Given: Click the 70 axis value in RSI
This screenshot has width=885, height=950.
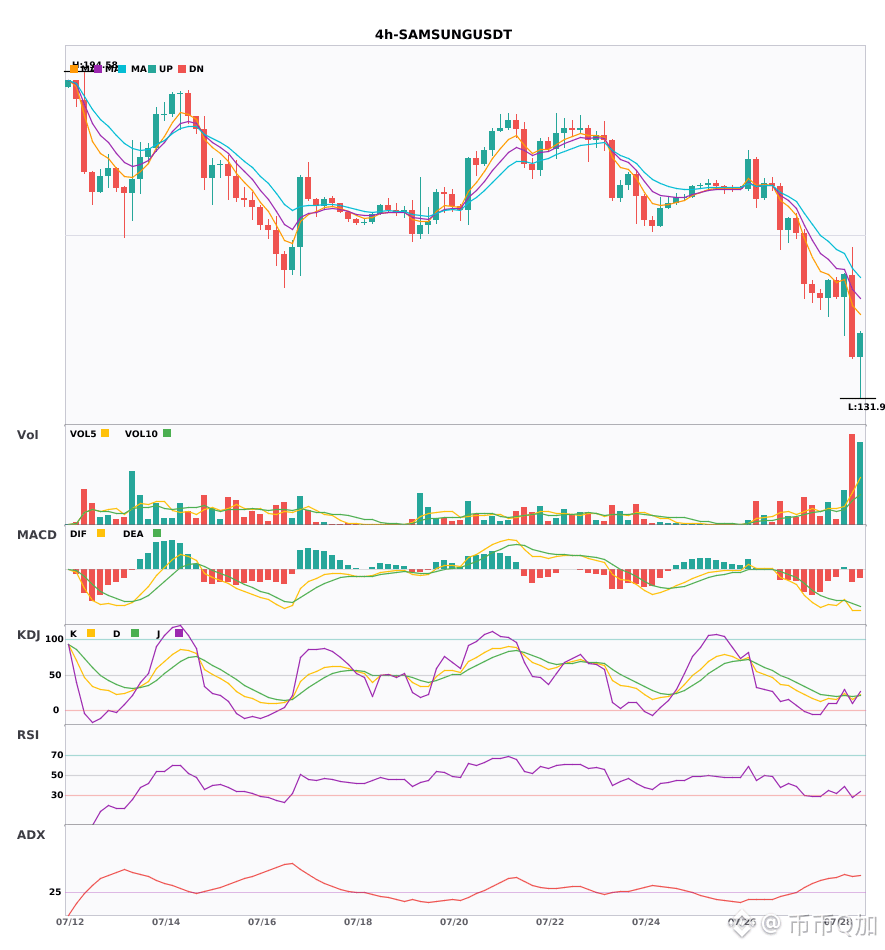Looking at the screenshot, I should point(57,755).
